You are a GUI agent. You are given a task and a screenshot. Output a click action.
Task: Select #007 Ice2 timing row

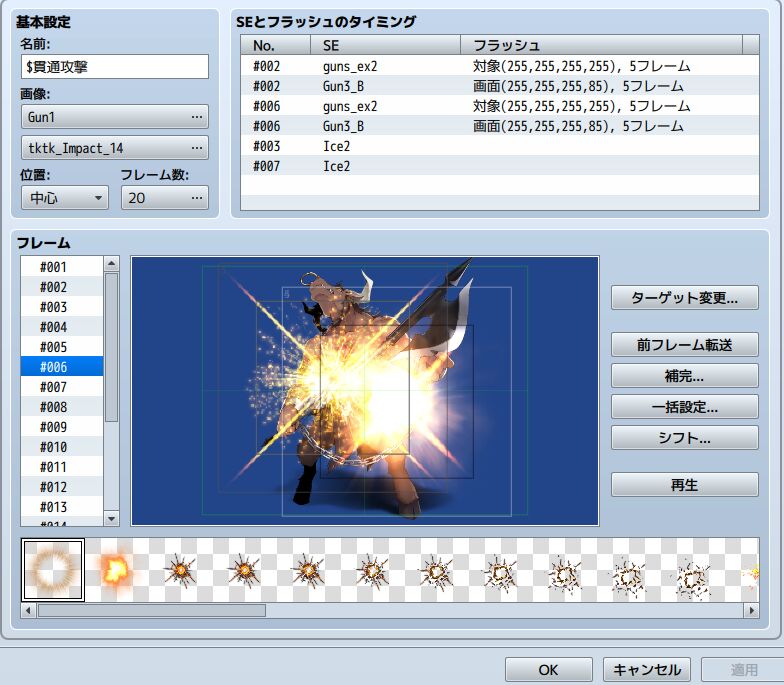click(500, 166)
